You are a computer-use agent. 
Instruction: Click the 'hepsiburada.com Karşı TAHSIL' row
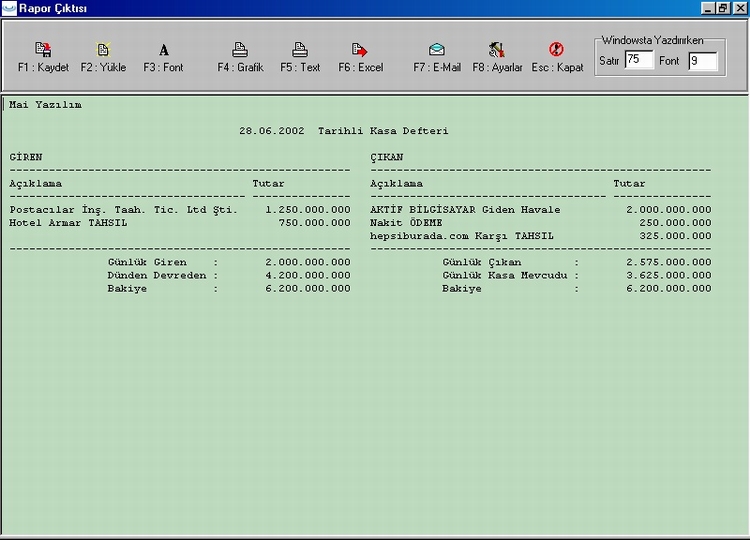pyautogui.click(x=461, y=236)
